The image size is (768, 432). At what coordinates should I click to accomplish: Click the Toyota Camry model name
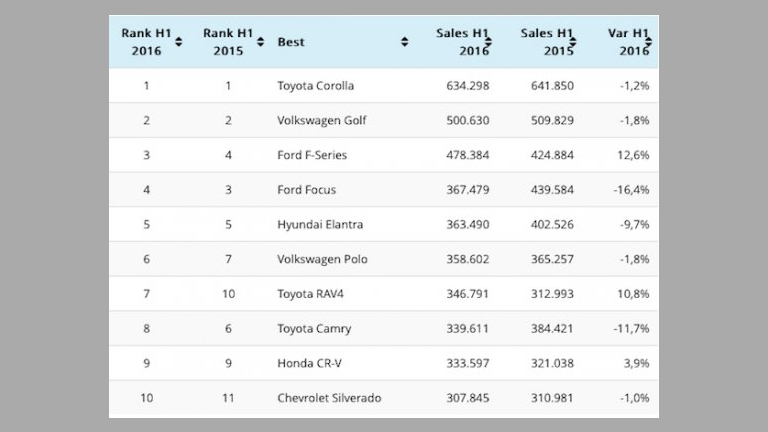tap(314, 329)
